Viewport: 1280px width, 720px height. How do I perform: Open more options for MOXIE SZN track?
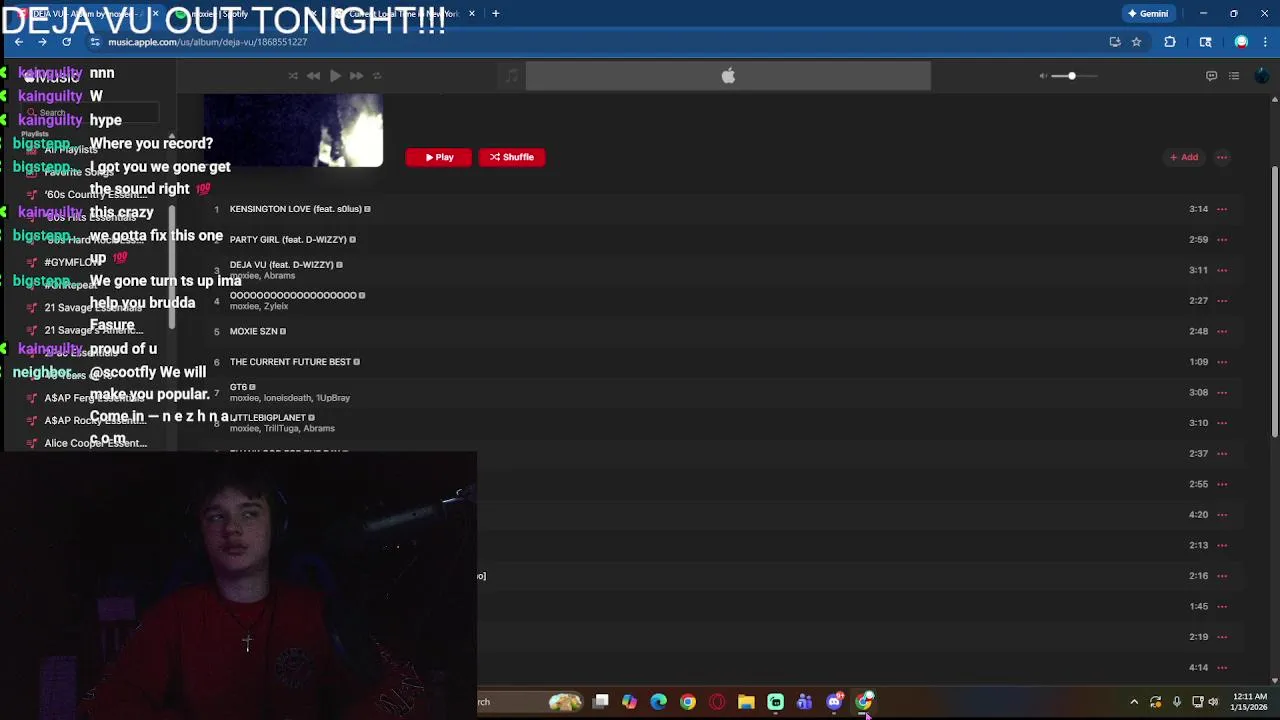point(1222,331)
